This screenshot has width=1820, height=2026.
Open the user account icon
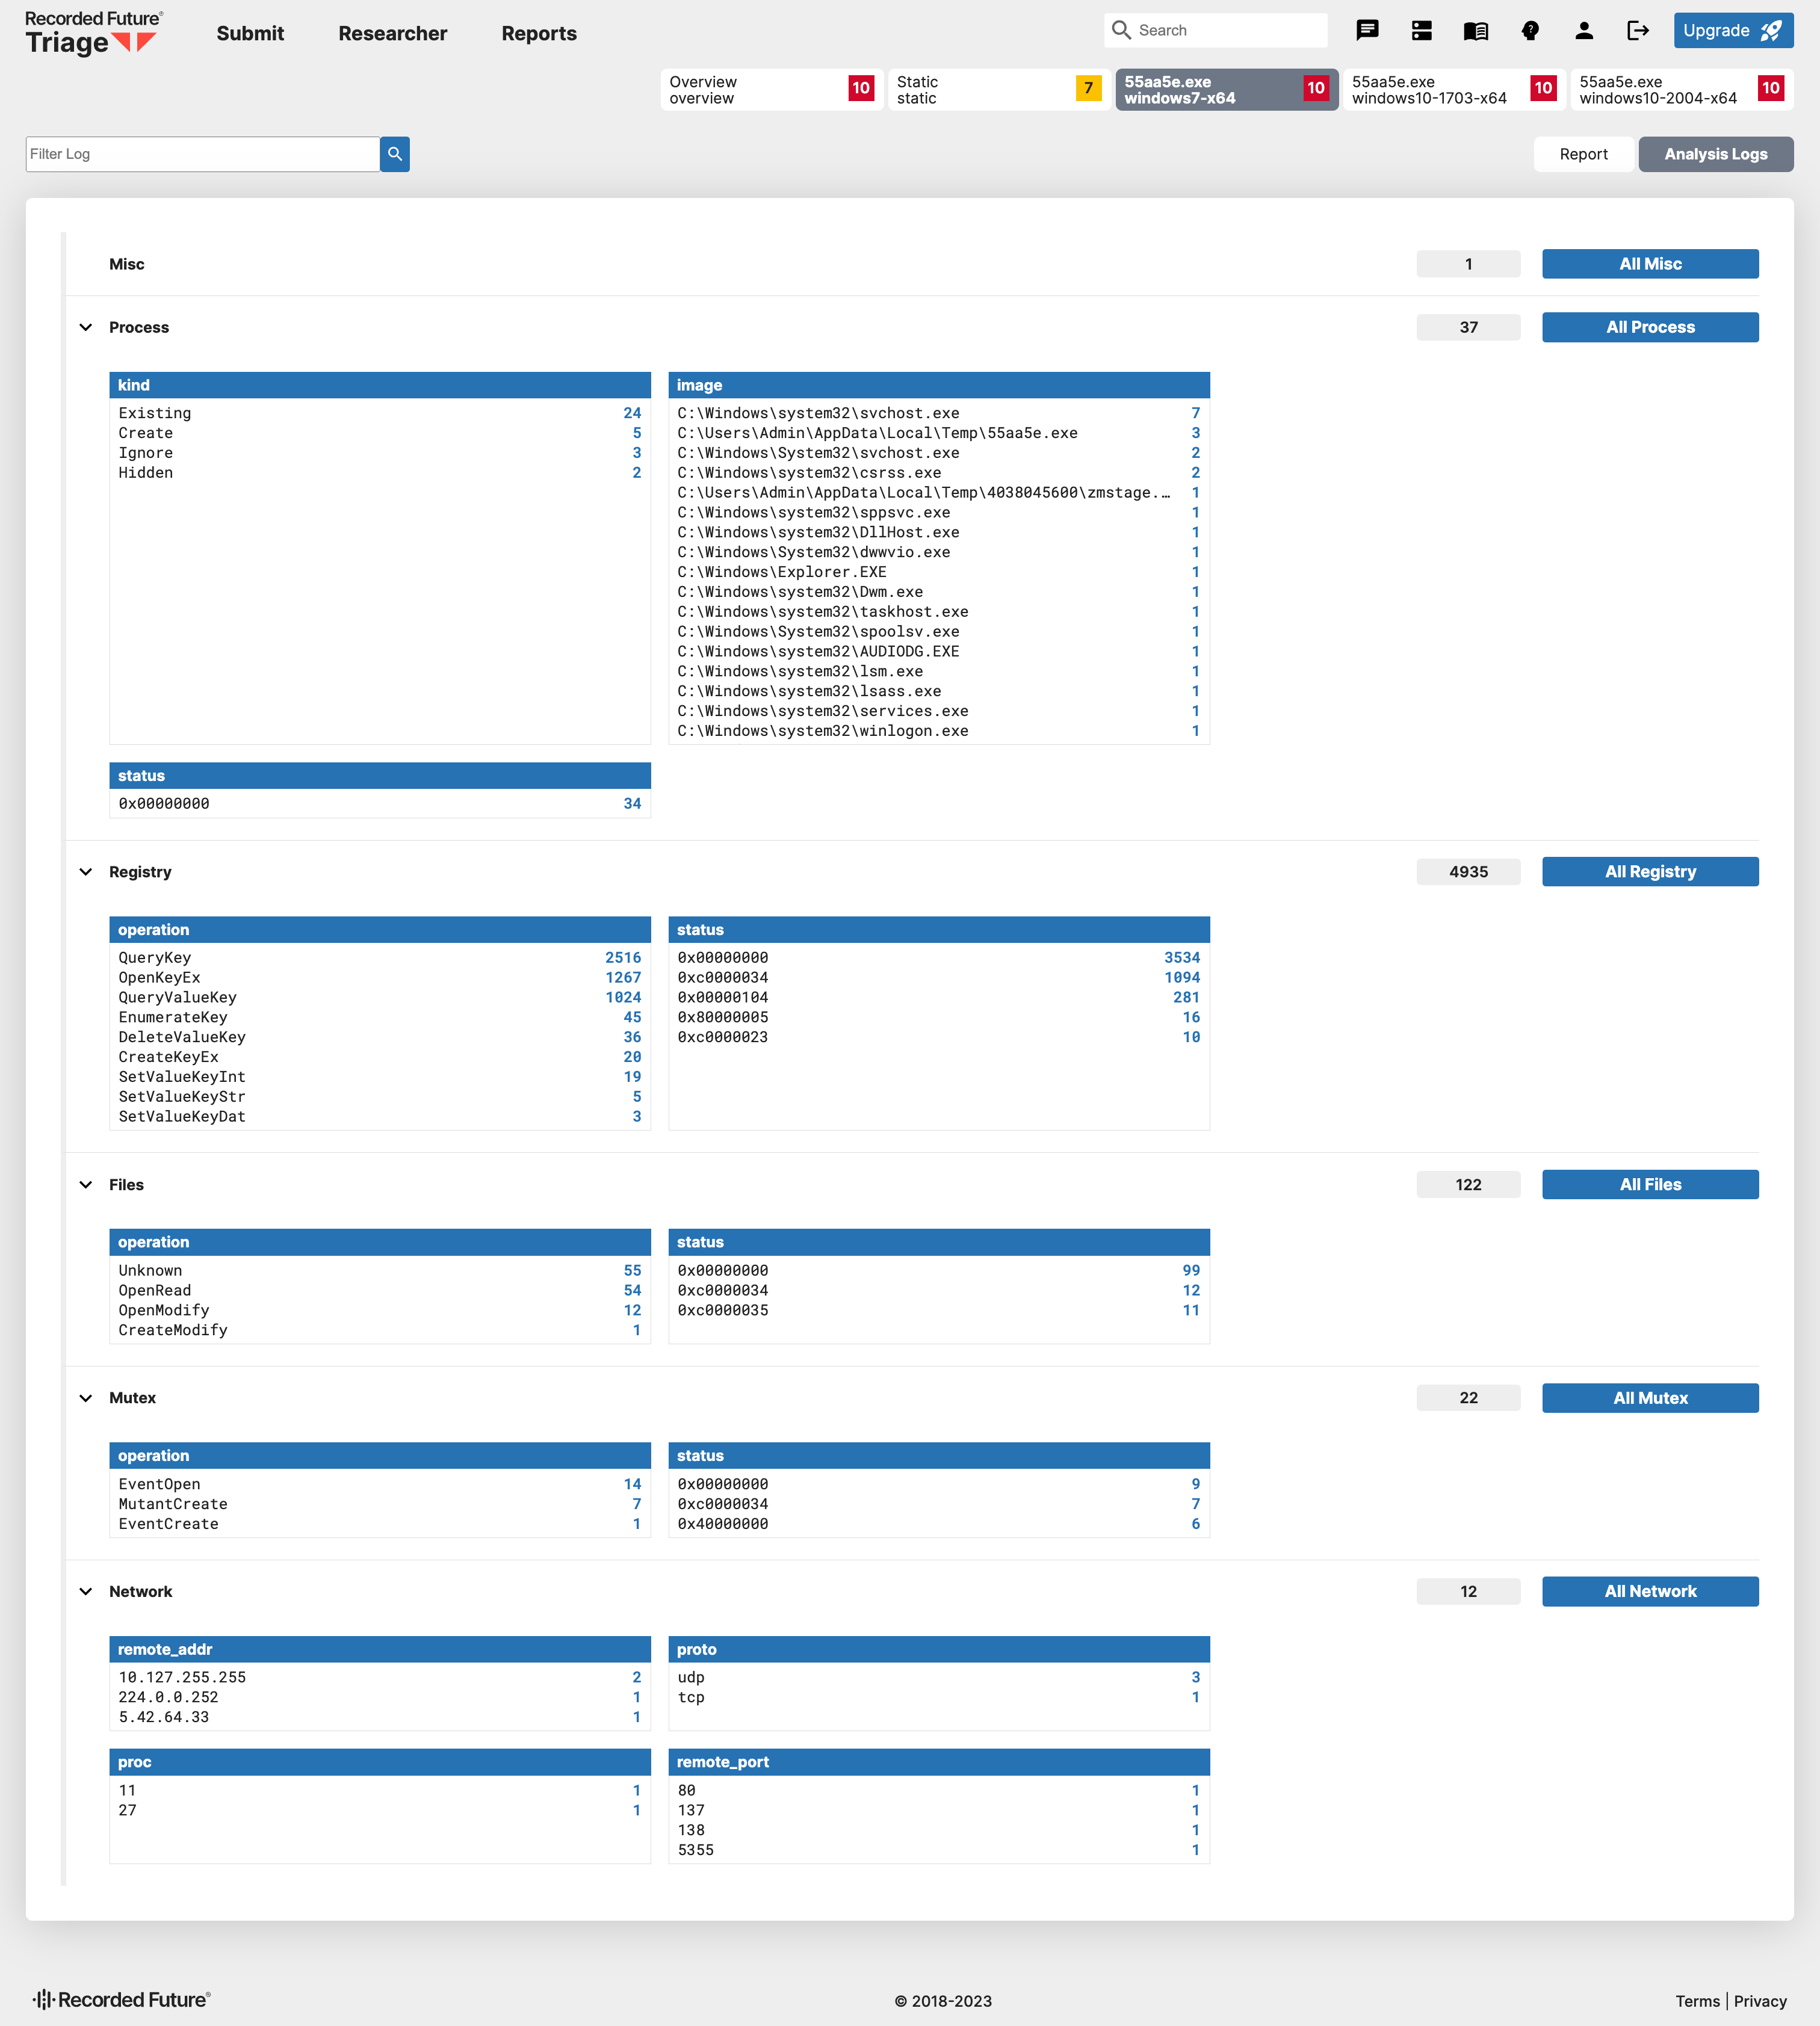pyautogui.click(x=1584, y=30)
